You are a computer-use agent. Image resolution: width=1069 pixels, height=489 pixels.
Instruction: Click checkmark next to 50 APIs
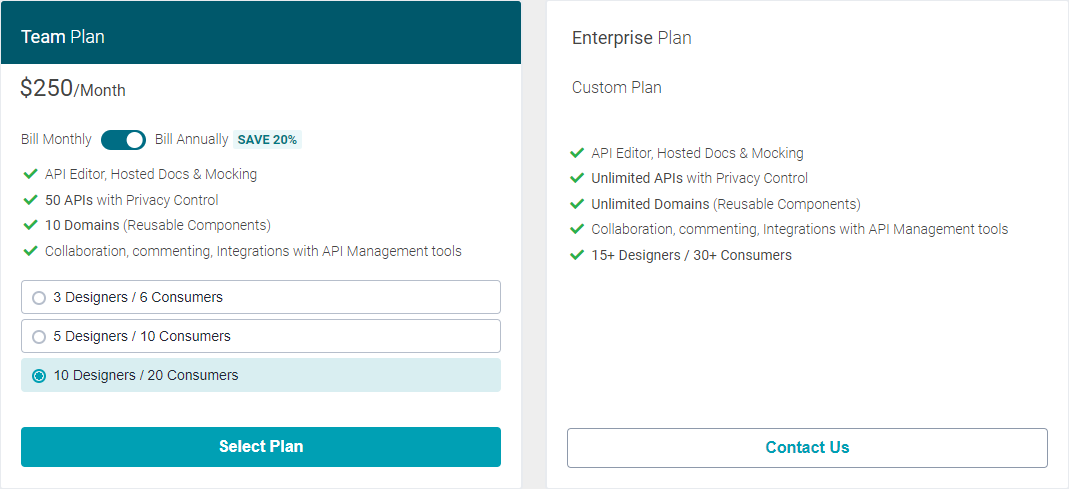coord(30,199)
